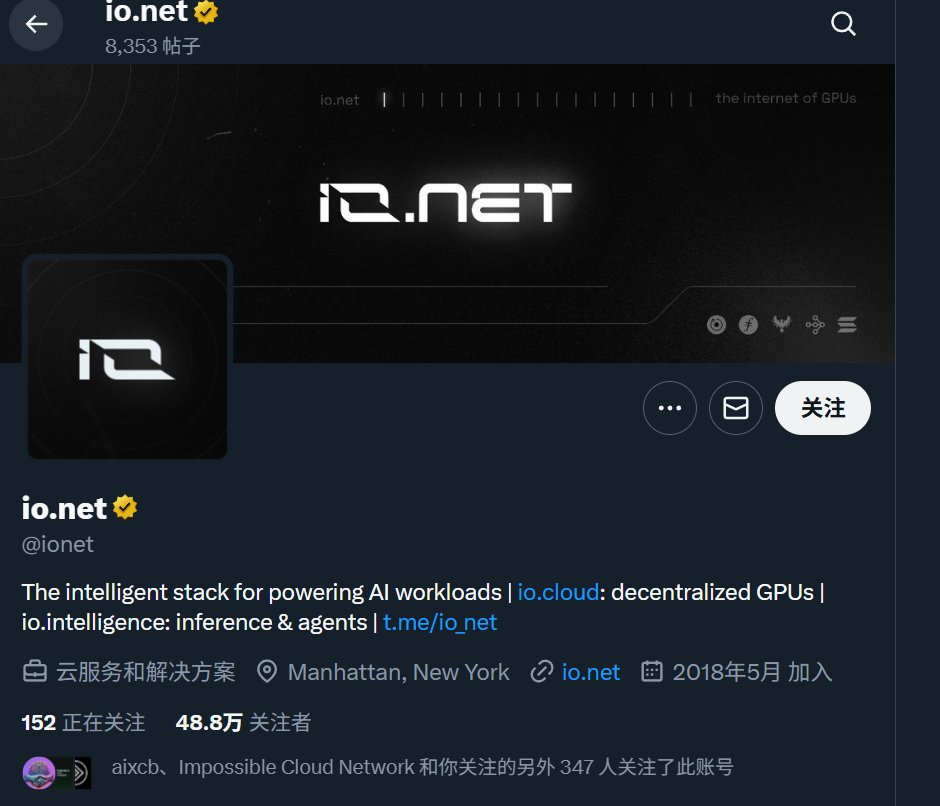Open search with the magnifier icon
940x806 pixels.
pos(843,25)
